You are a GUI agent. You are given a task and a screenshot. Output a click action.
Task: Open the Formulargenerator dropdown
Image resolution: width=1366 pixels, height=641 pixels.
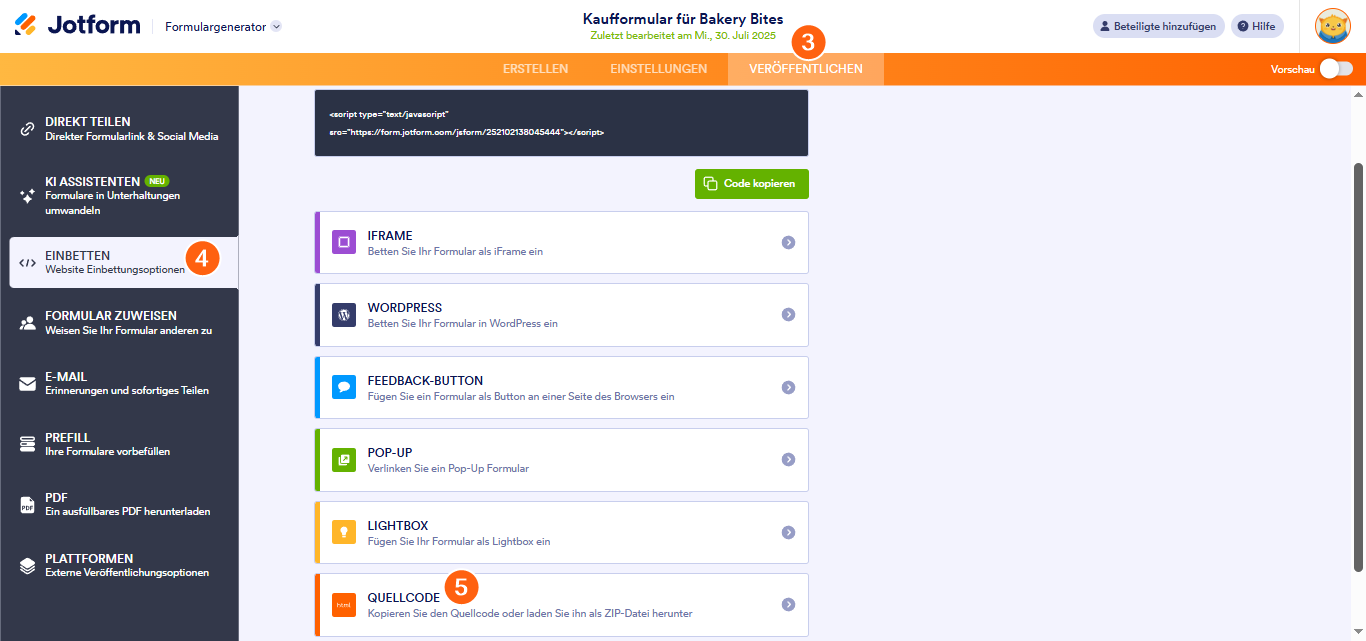click(223, 27)
